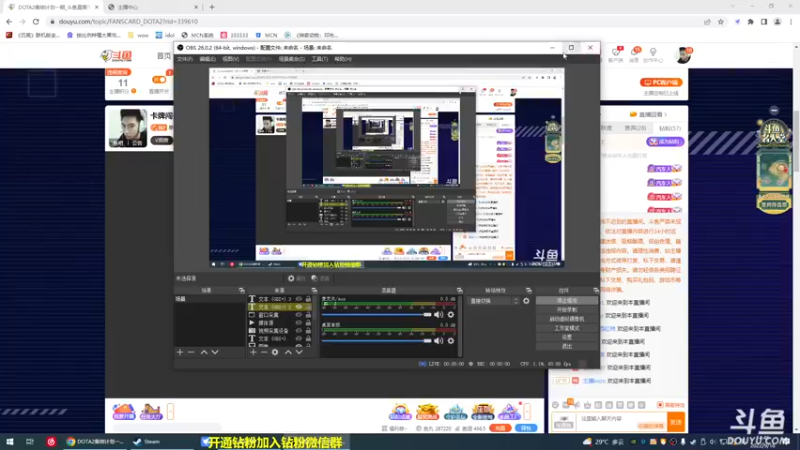800x450 pixels.
Task: Open OBS 文件(F) menu
Action: pyautogui.click(x=185, y=59)
